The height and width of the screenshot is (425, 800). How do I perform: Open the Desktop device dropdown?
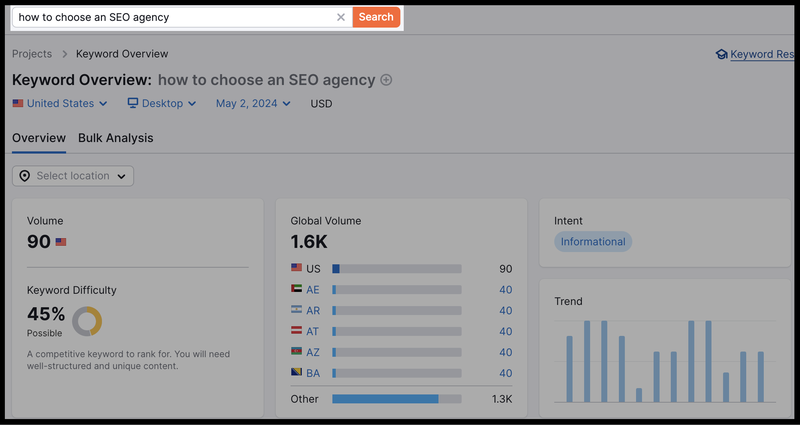[x=162, y=104]
